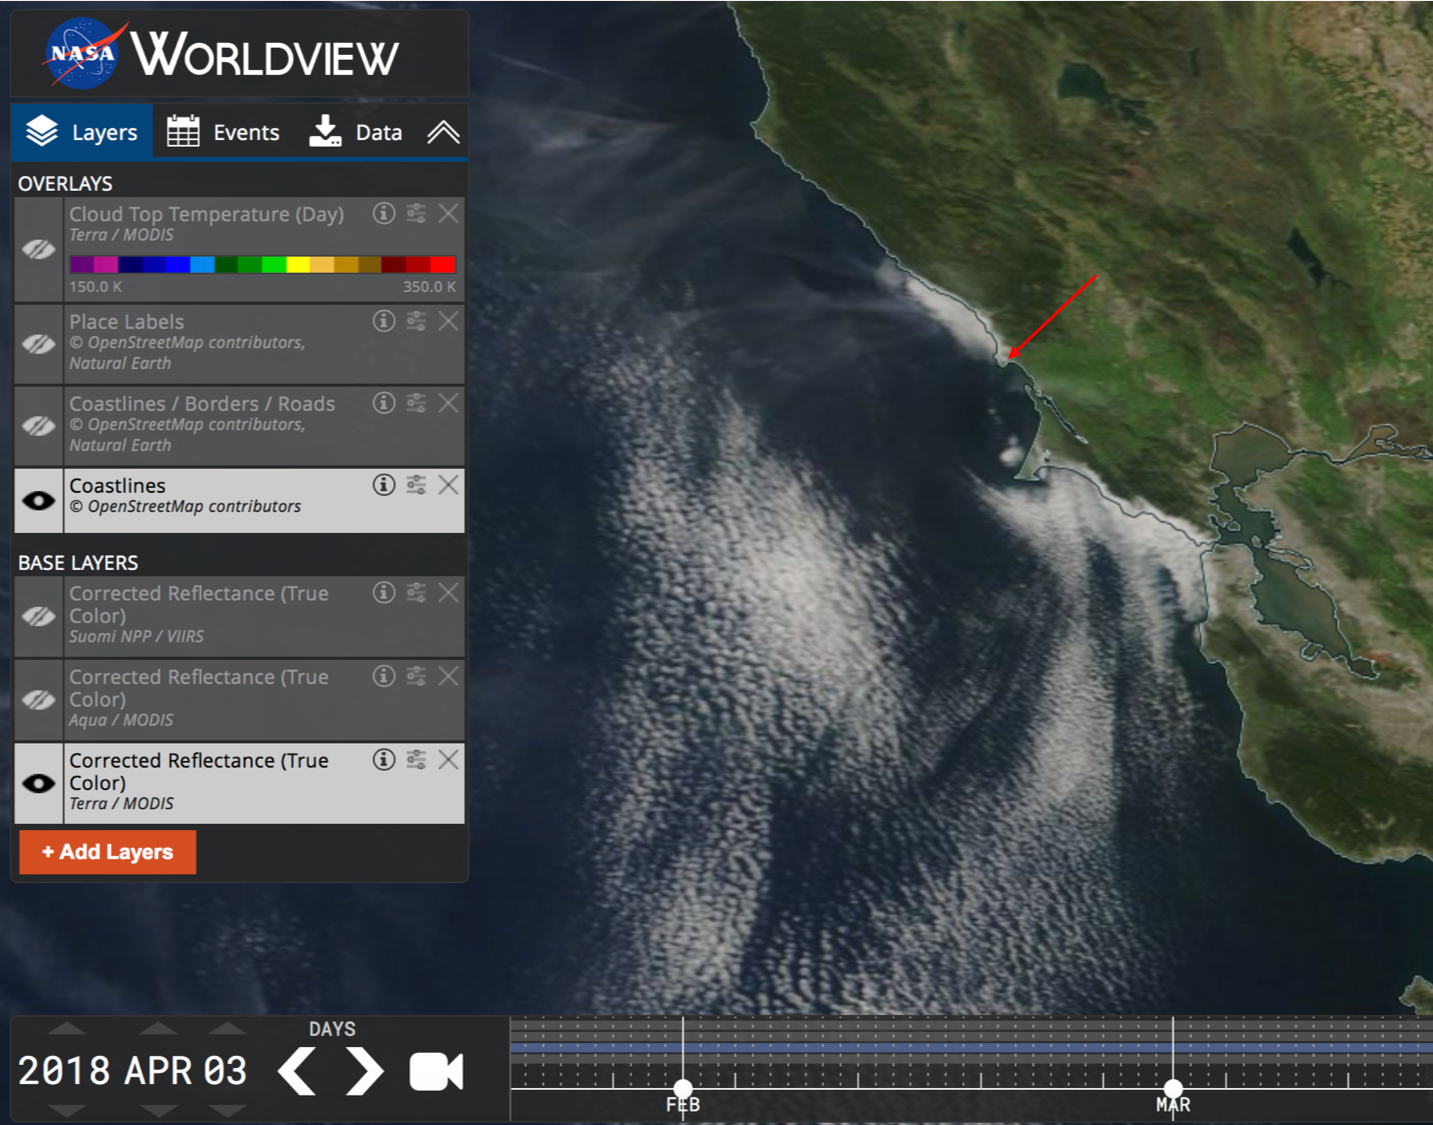Show the Place Labels layer
This screenshot has height=1125, width=1433.
coord(39,344)
